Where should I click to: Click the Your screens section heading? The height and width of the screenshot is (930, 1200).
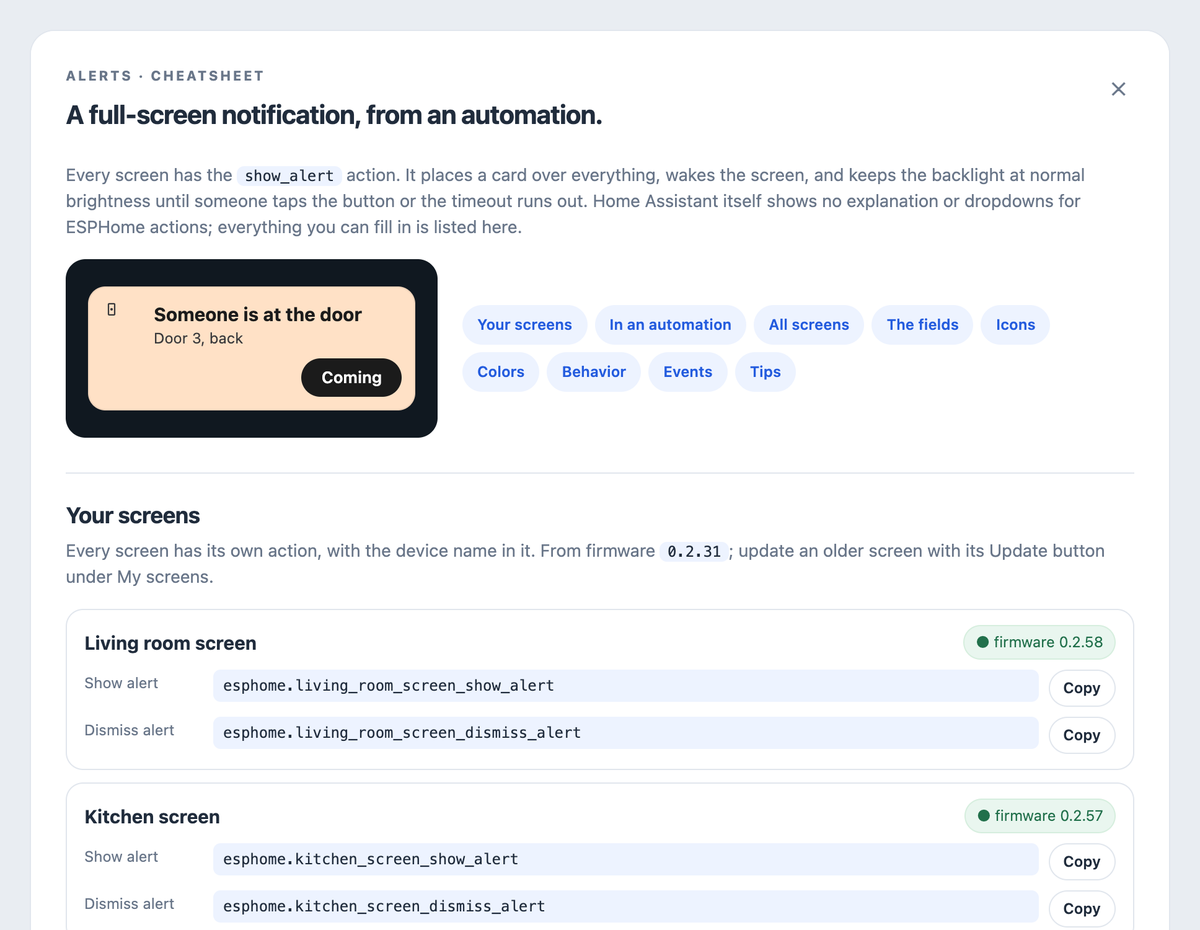click(x=133, y=516)
